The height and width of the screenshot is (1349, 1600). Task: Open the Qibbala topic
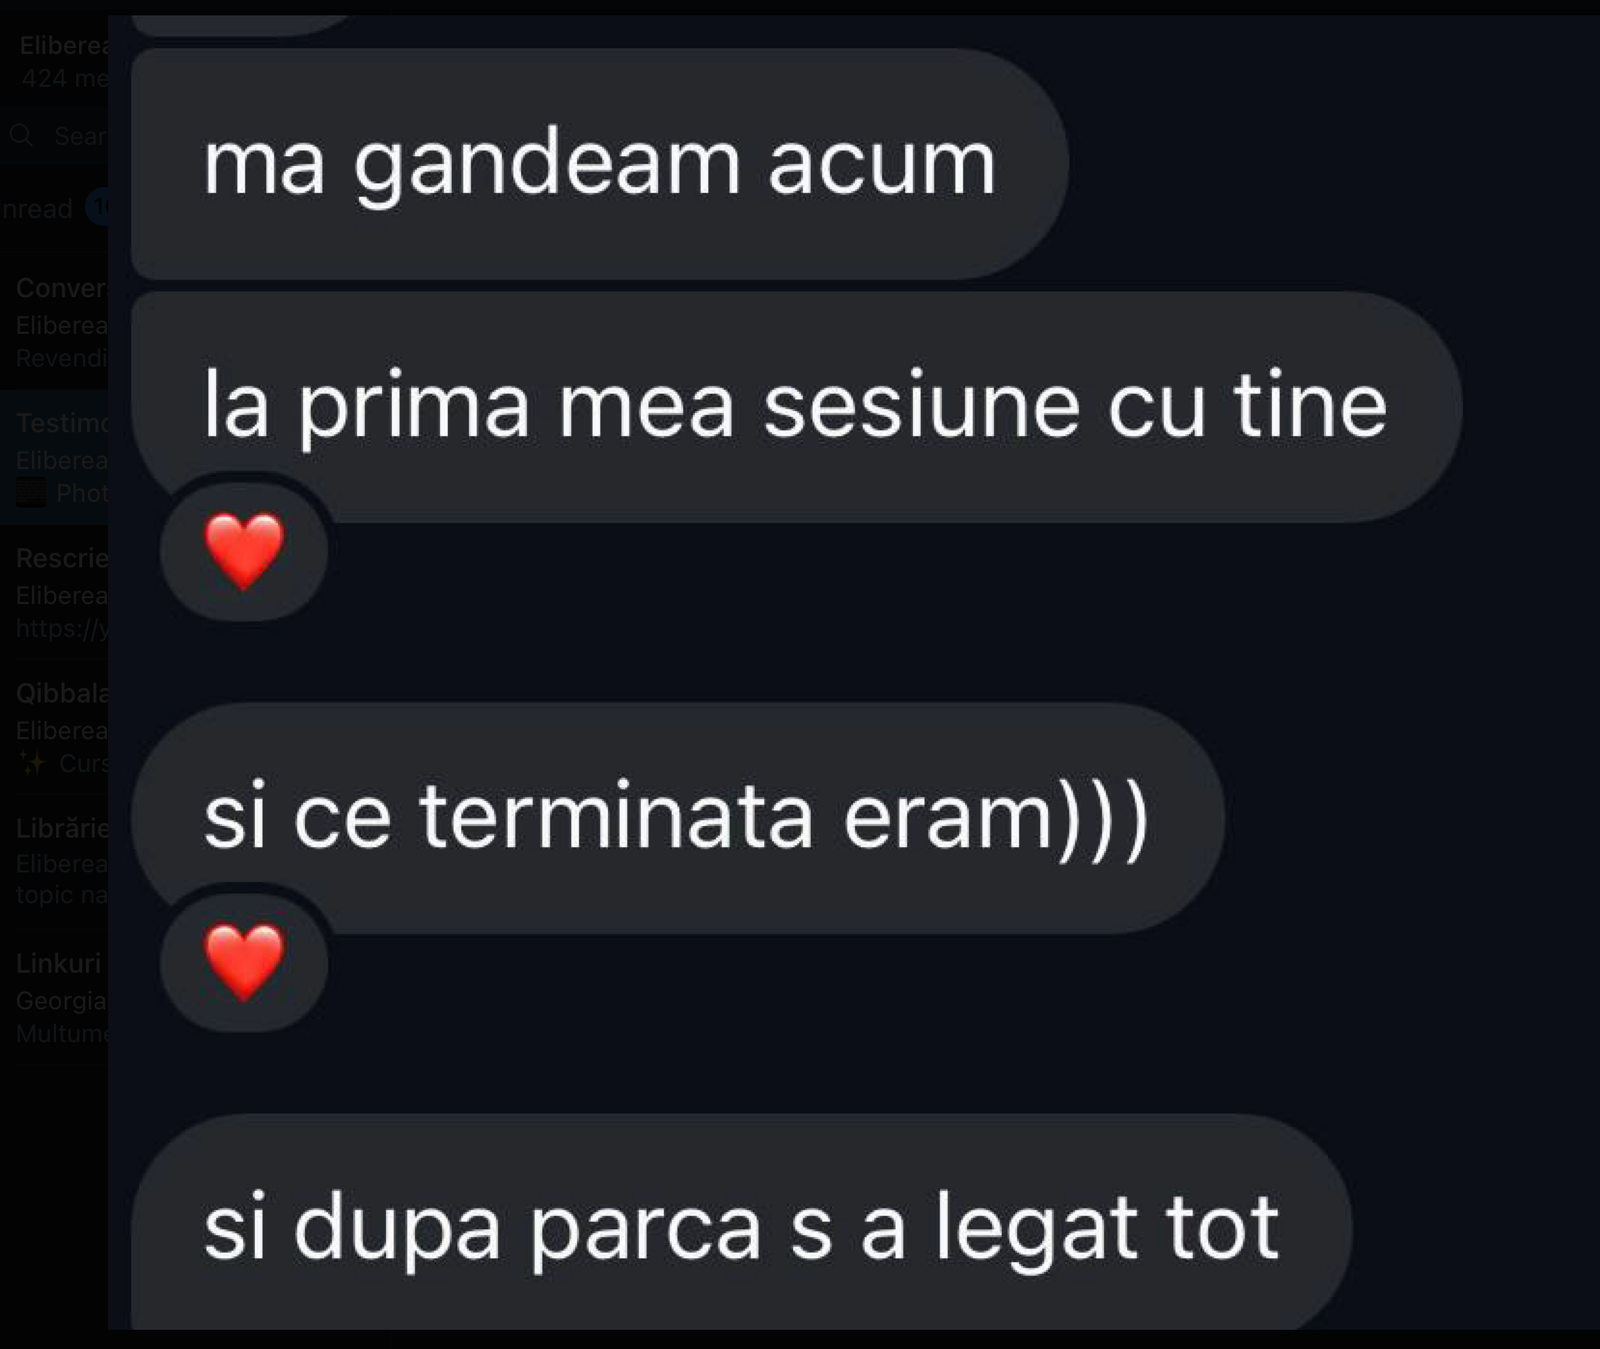coord(54,728)
